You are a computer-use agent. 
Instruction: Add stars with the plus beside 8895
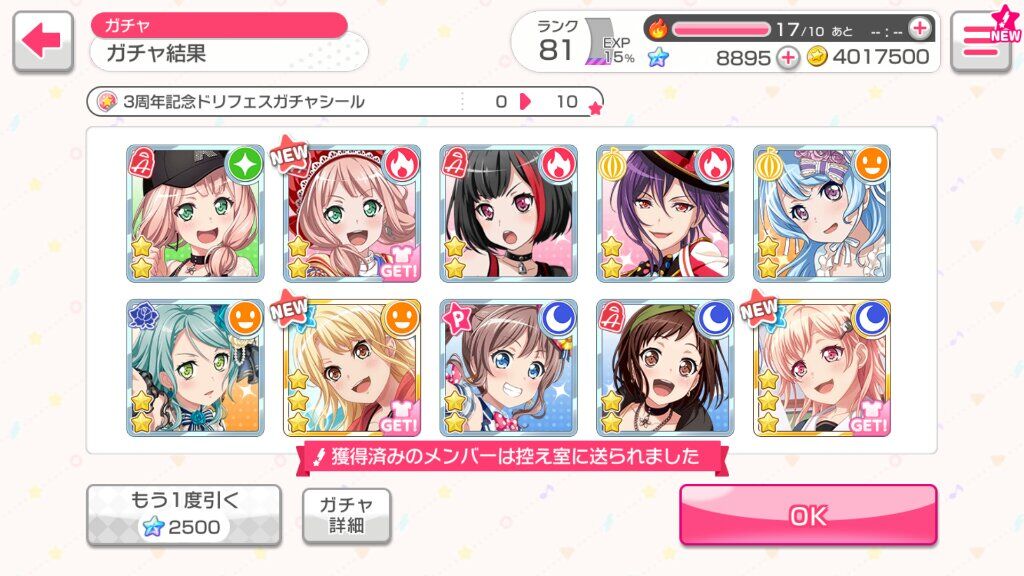tap(788, 57)
